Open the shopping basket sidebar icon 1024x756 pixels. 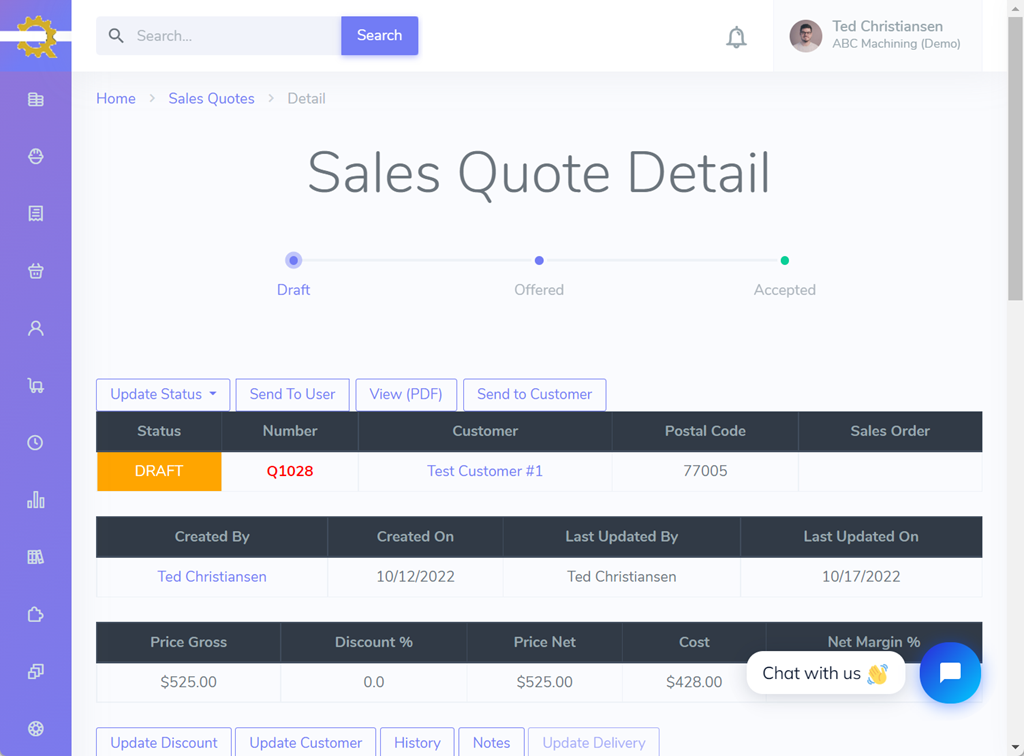click(x=36, y=271)
